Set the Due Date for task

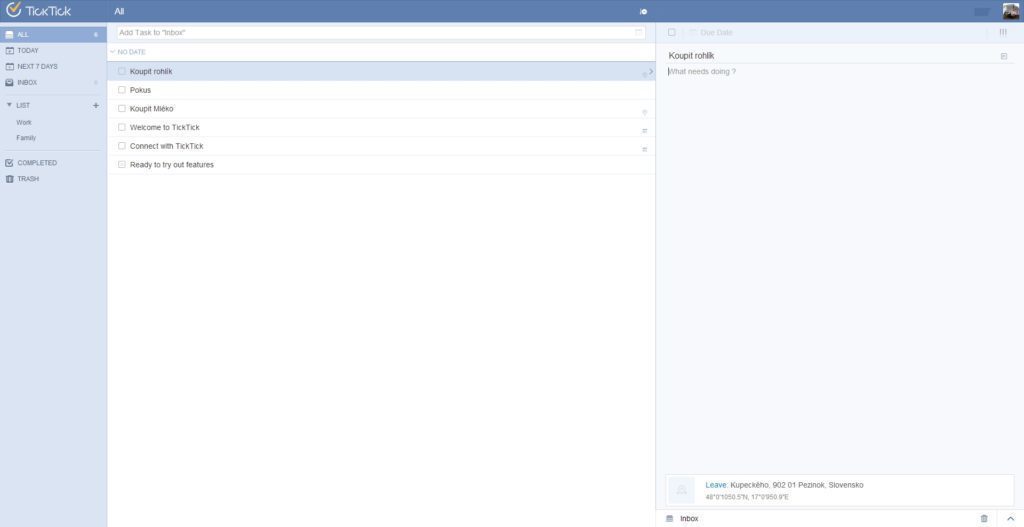pyautogui.click(x=716, y=32)
